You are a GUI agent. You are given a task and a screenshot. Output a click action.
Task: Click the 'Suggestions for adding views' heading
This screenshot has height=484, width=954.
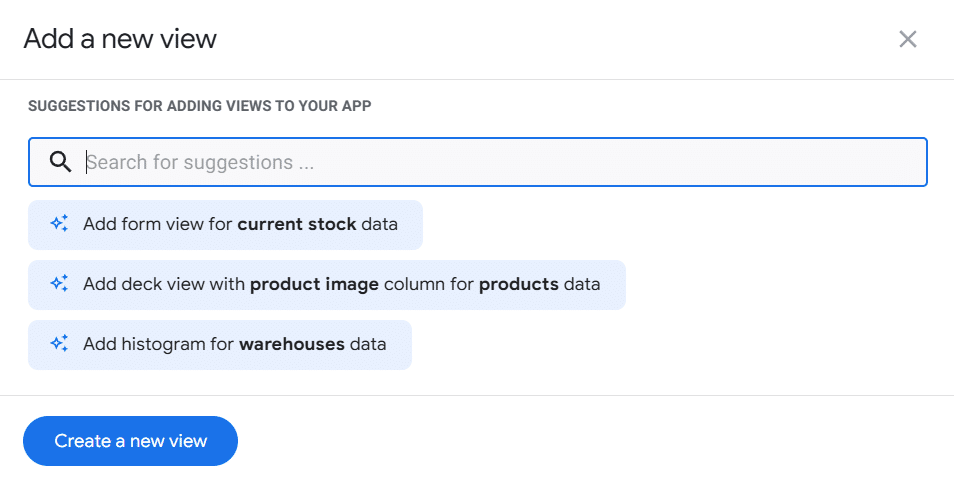(x=200, y=105)
